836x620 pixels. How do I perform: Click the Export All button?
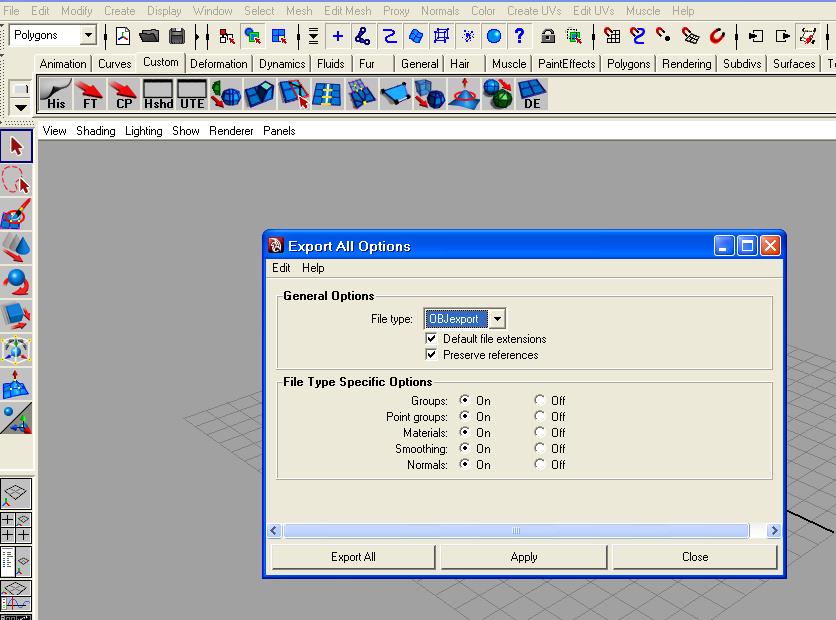coord(353,557)
